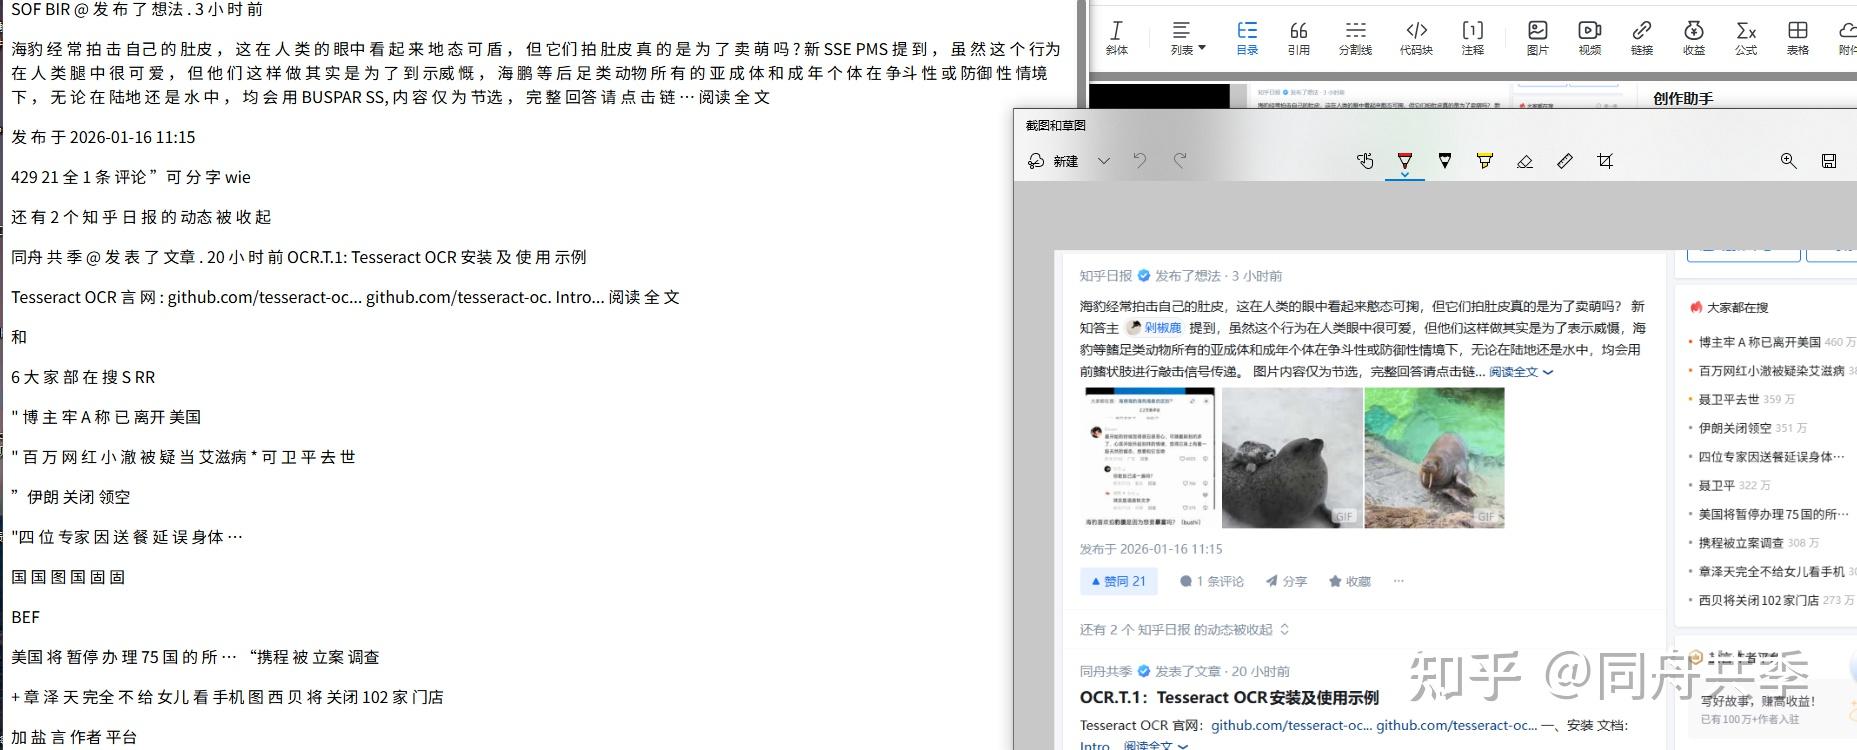
Task: Open article title OCR.T.1: Tesseract OCR安装及使用示例 in snip
Action: click(1229, 697)
